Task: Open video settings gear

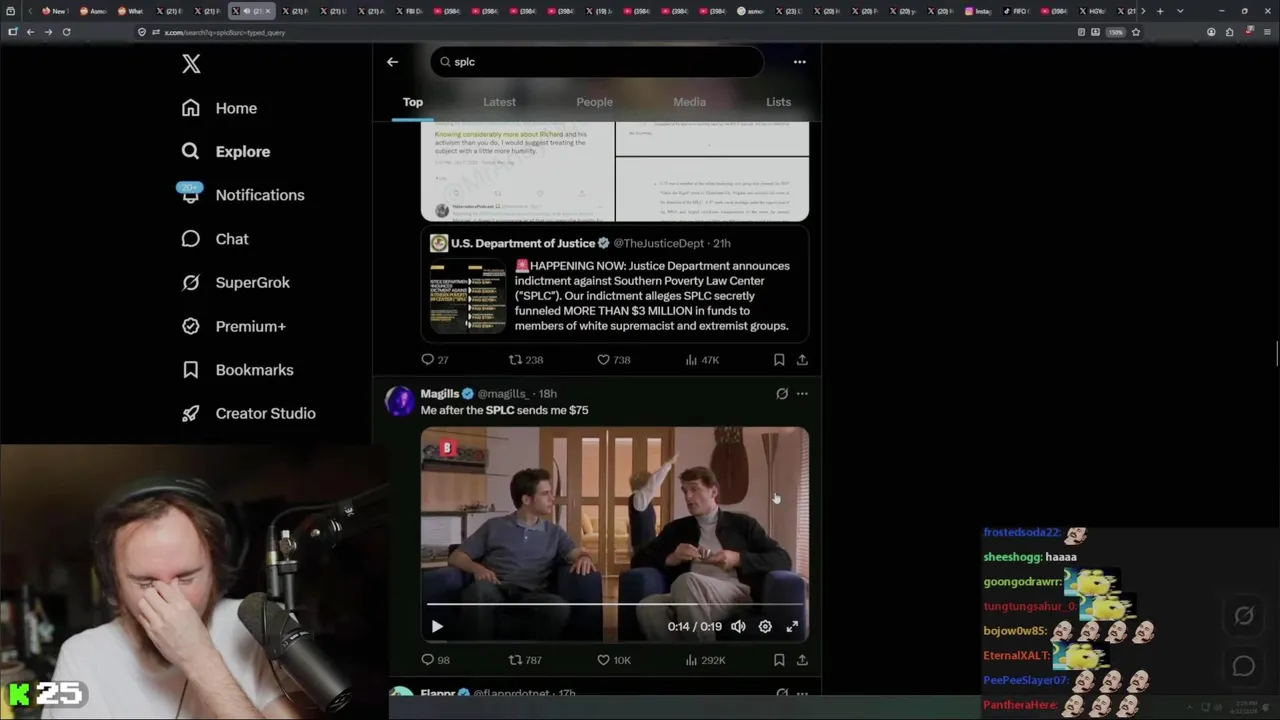Action: tap(765, 626)
